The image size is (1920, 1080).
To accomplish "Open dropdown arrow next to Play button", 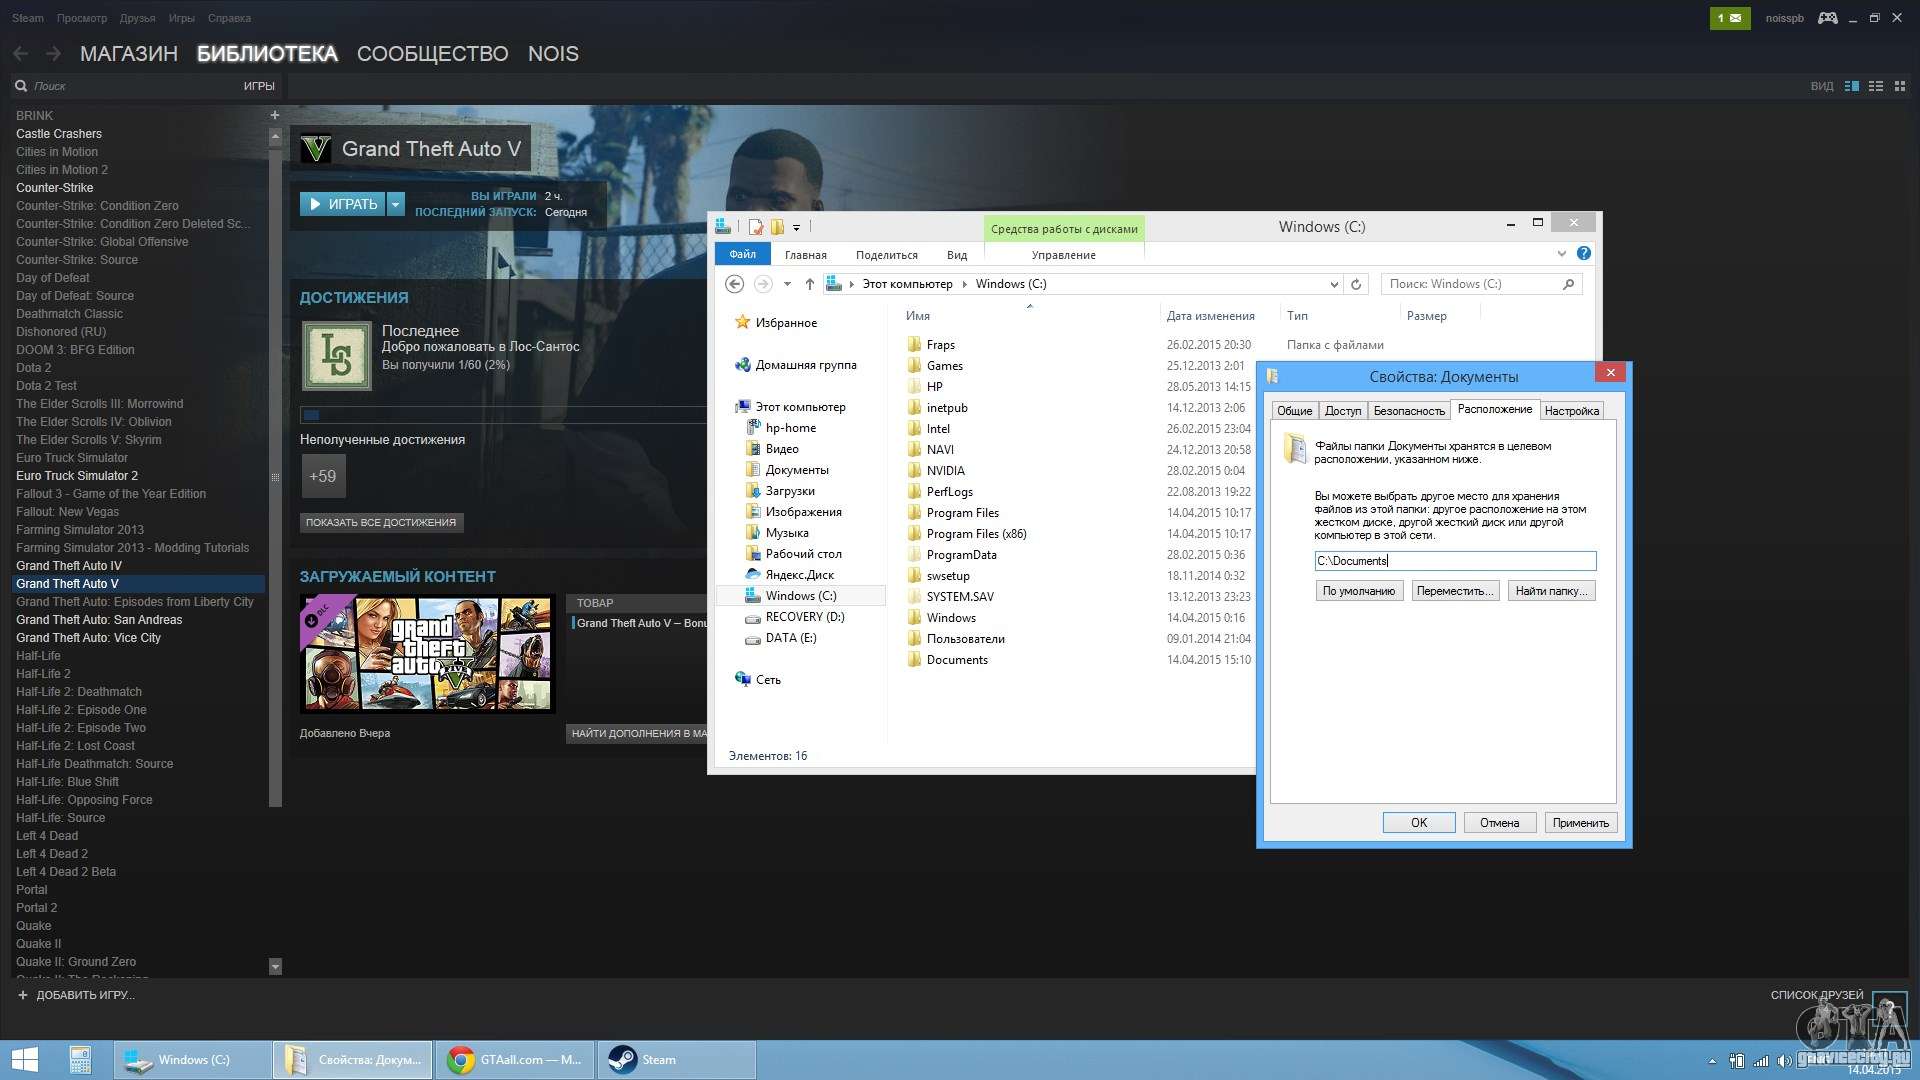I will click(396, 204).
